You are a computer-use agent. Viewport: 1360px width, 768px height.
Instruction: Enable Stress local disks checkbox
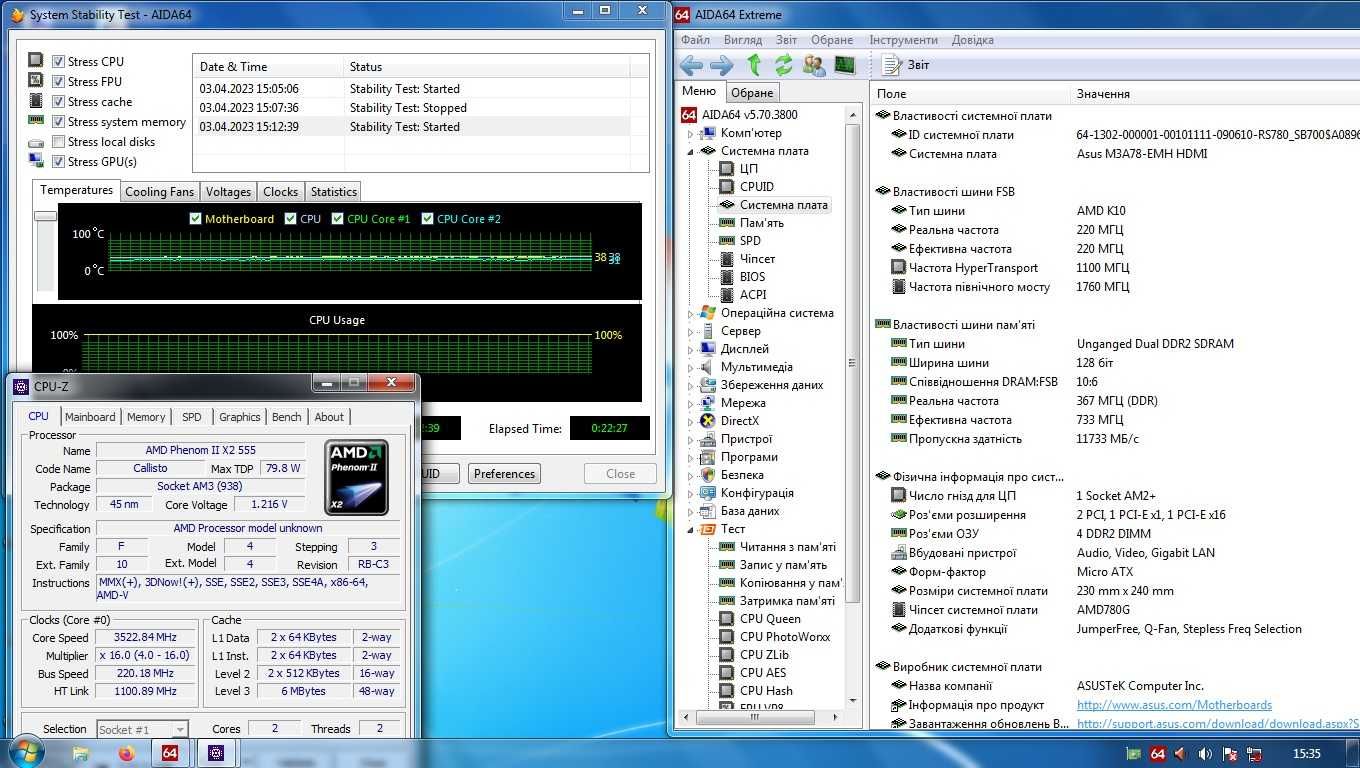tap(58, 142)
